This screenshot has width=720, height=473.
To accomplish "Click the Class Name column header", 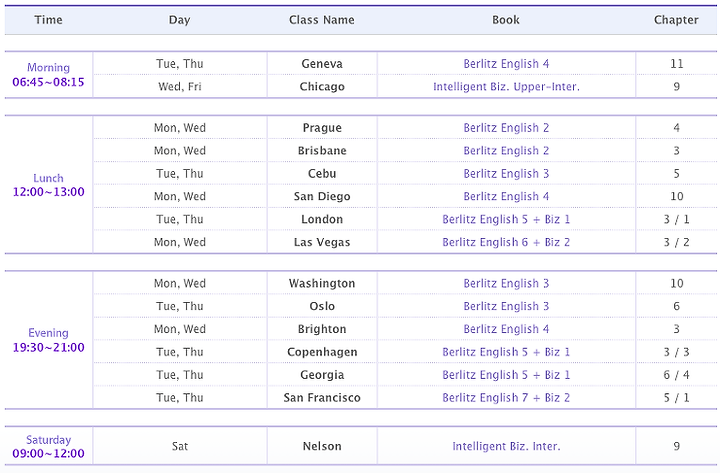I will click(321, 20).
